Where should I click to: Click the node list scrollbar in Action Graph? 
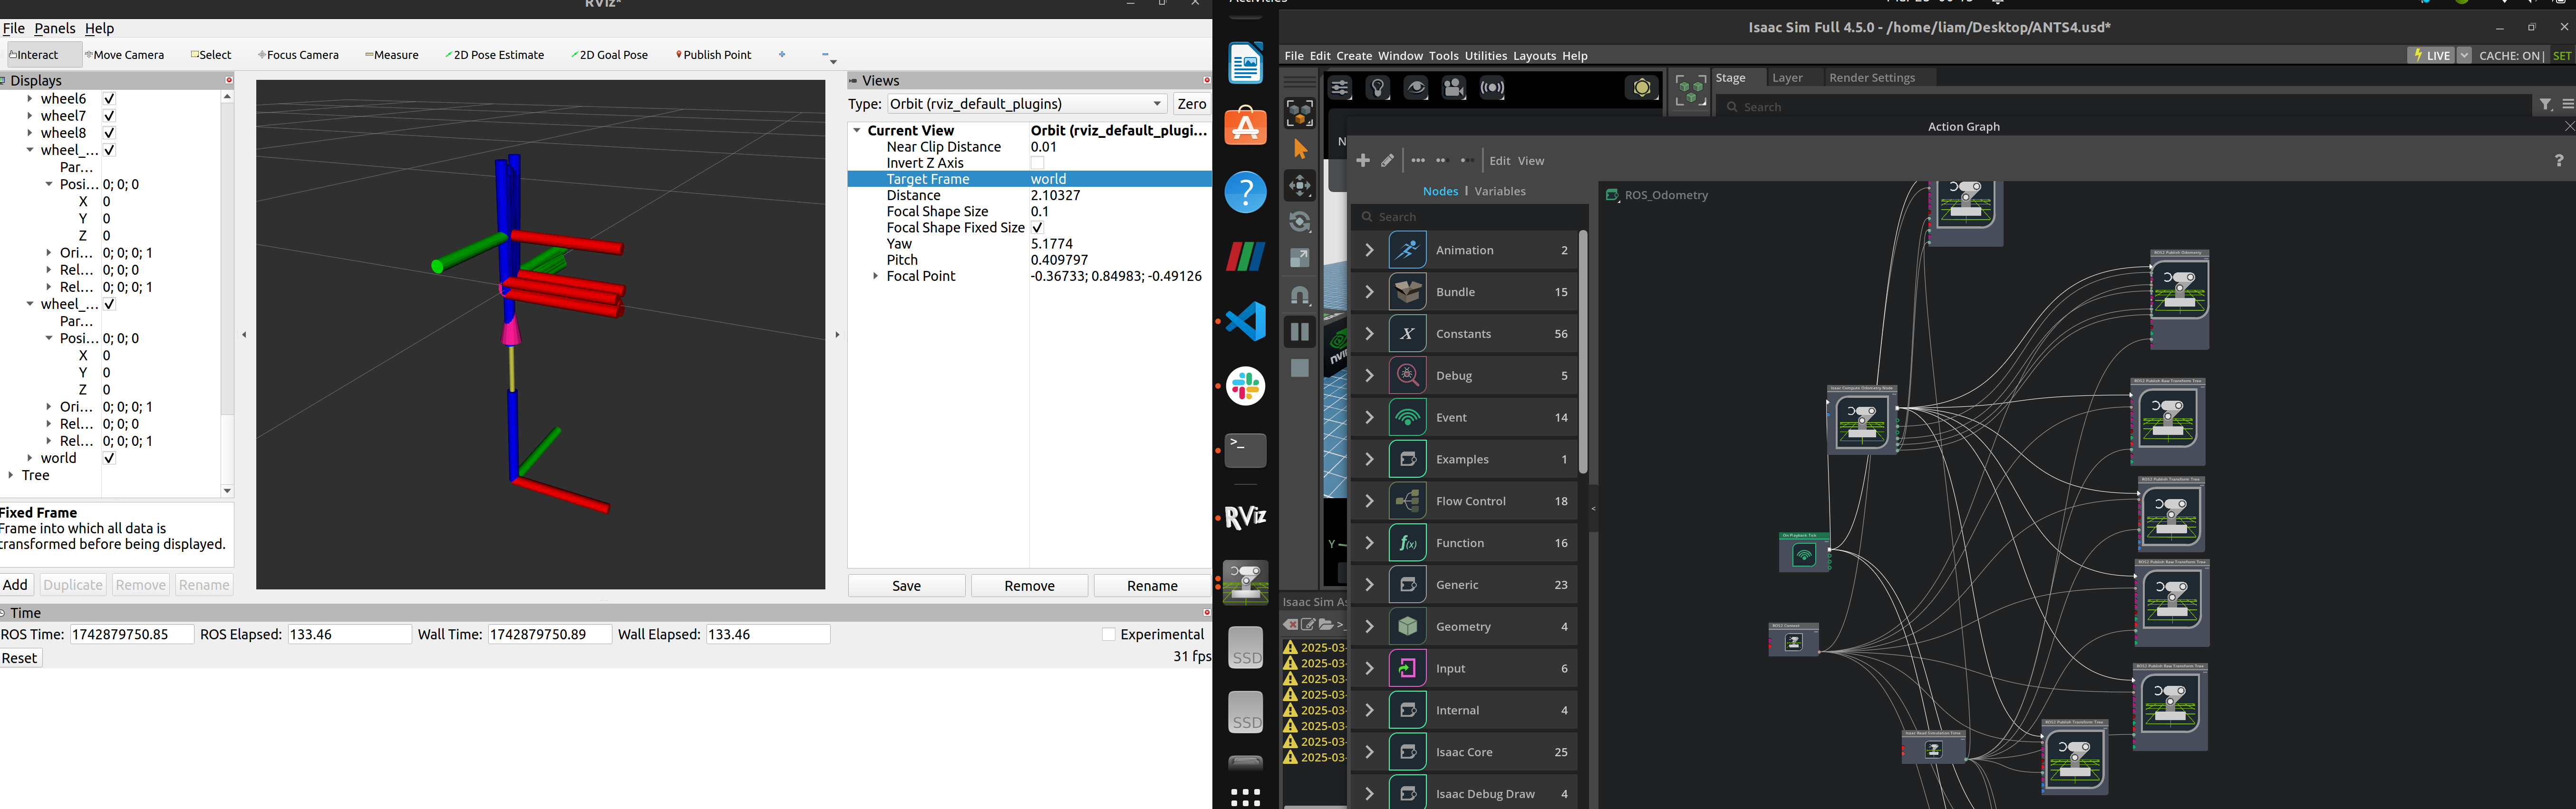[x=1583, y=352]
